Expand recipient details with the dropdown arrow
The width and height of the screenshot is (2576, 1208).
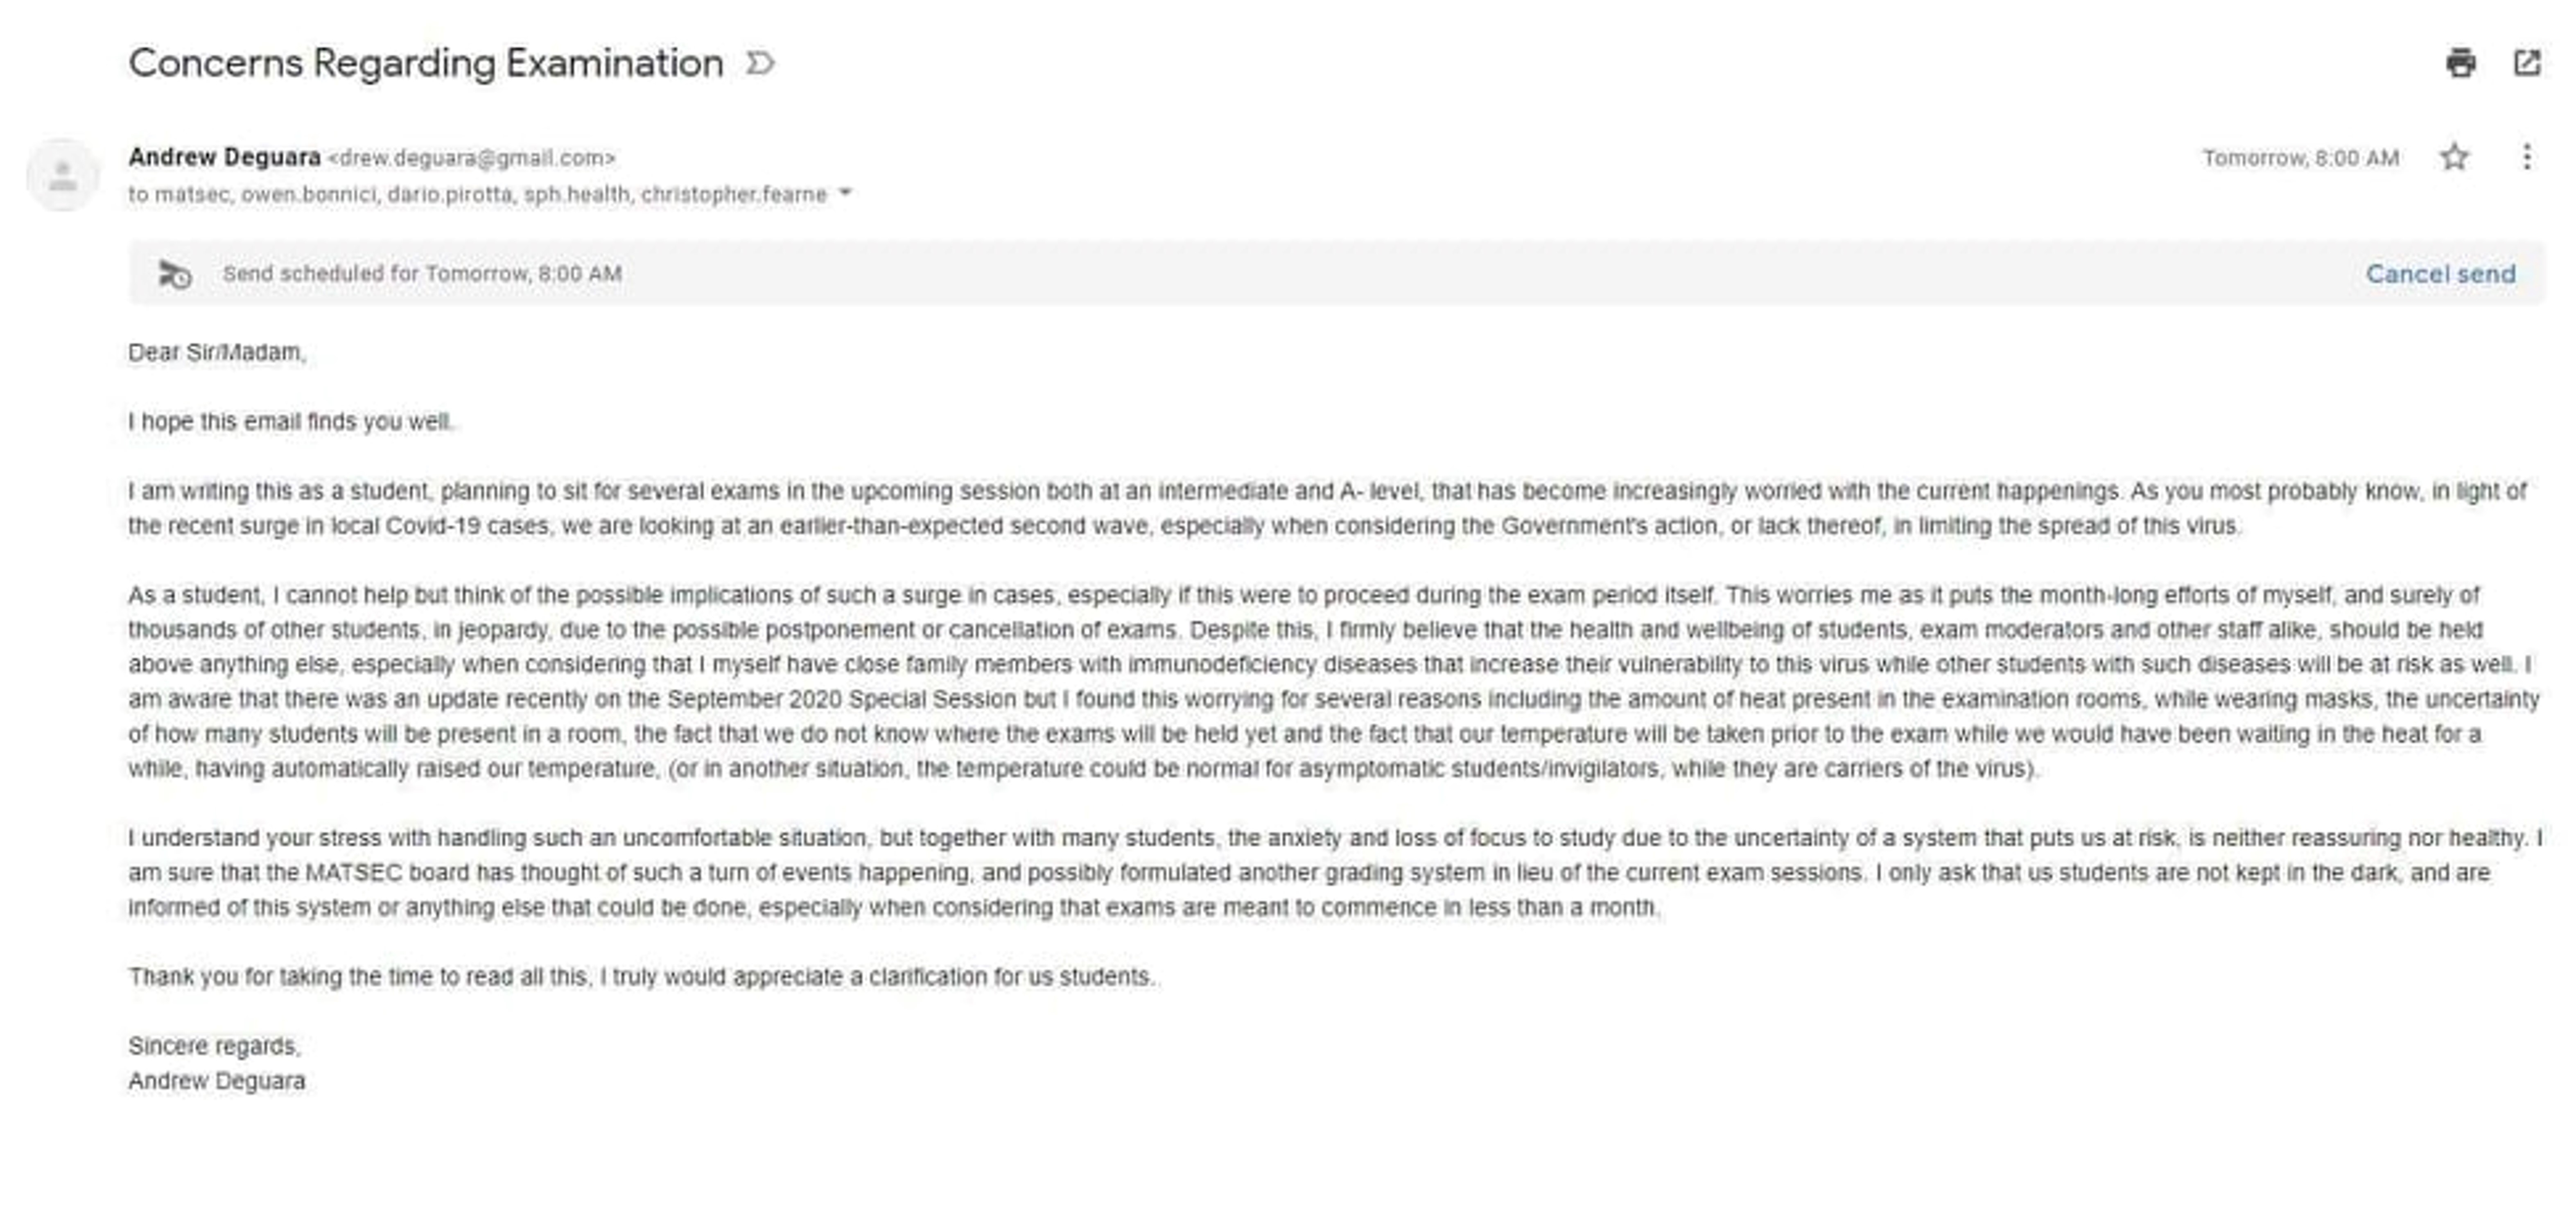coord(845,193)
